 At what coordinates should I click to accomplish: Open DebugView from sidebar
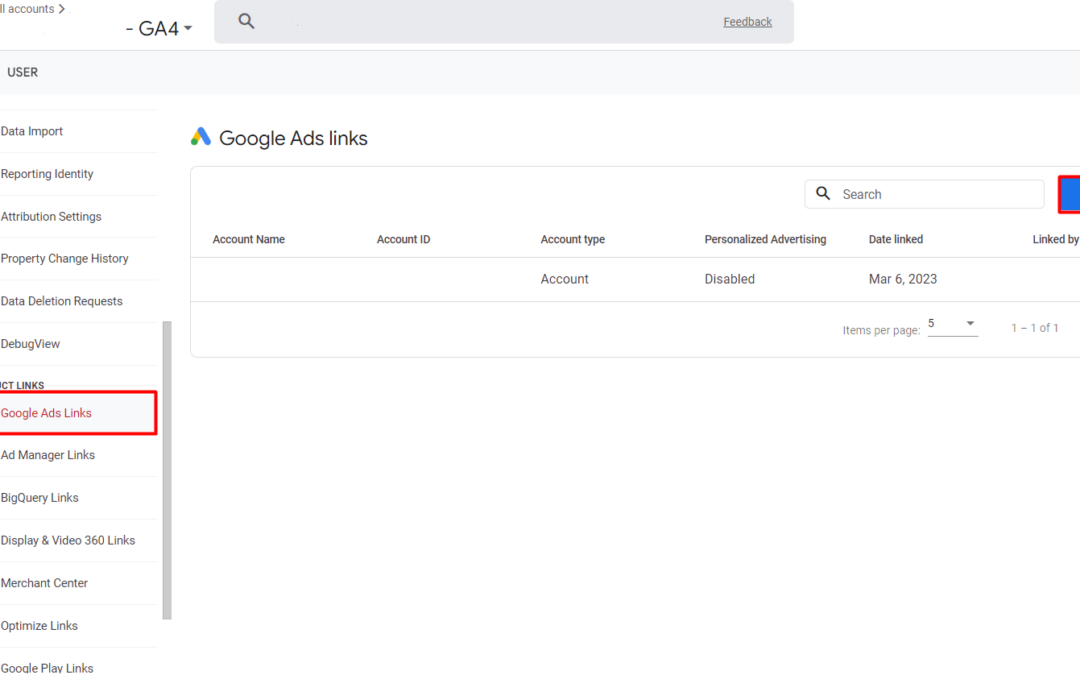(31, 344)
